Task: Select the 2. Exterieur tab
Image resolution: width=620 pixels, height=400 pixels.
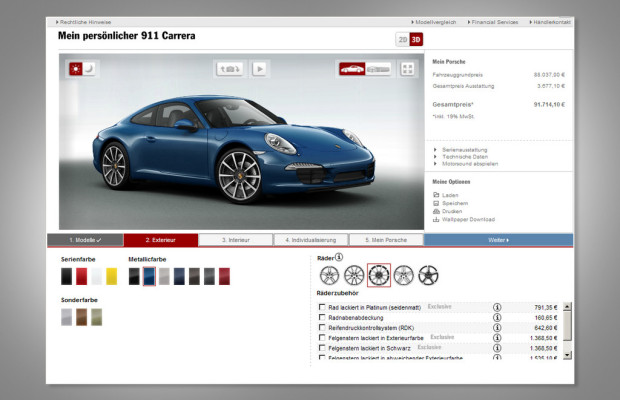Action: coord(161,240)
